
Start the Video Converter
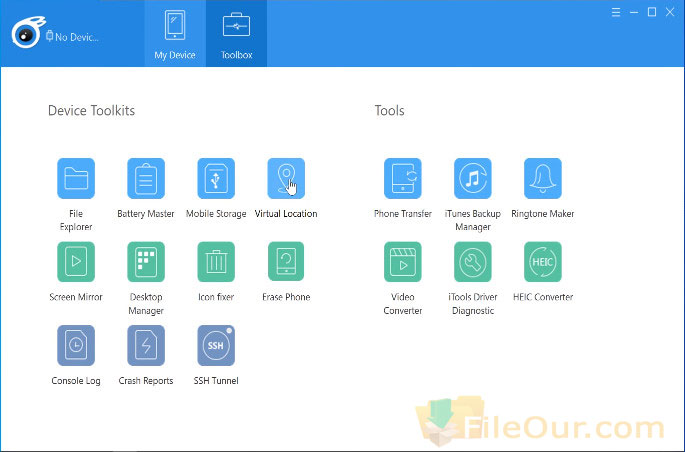click(x=403, y=262)
